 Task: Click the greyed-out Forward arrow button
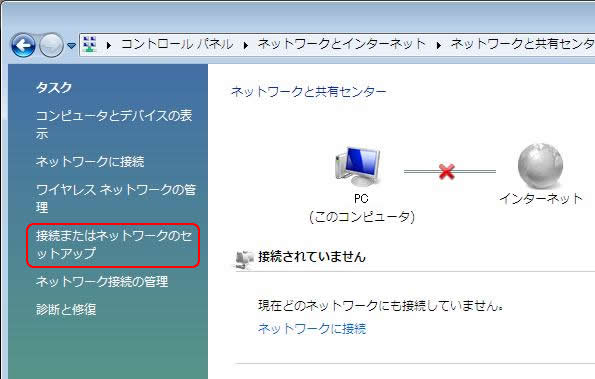52,45
